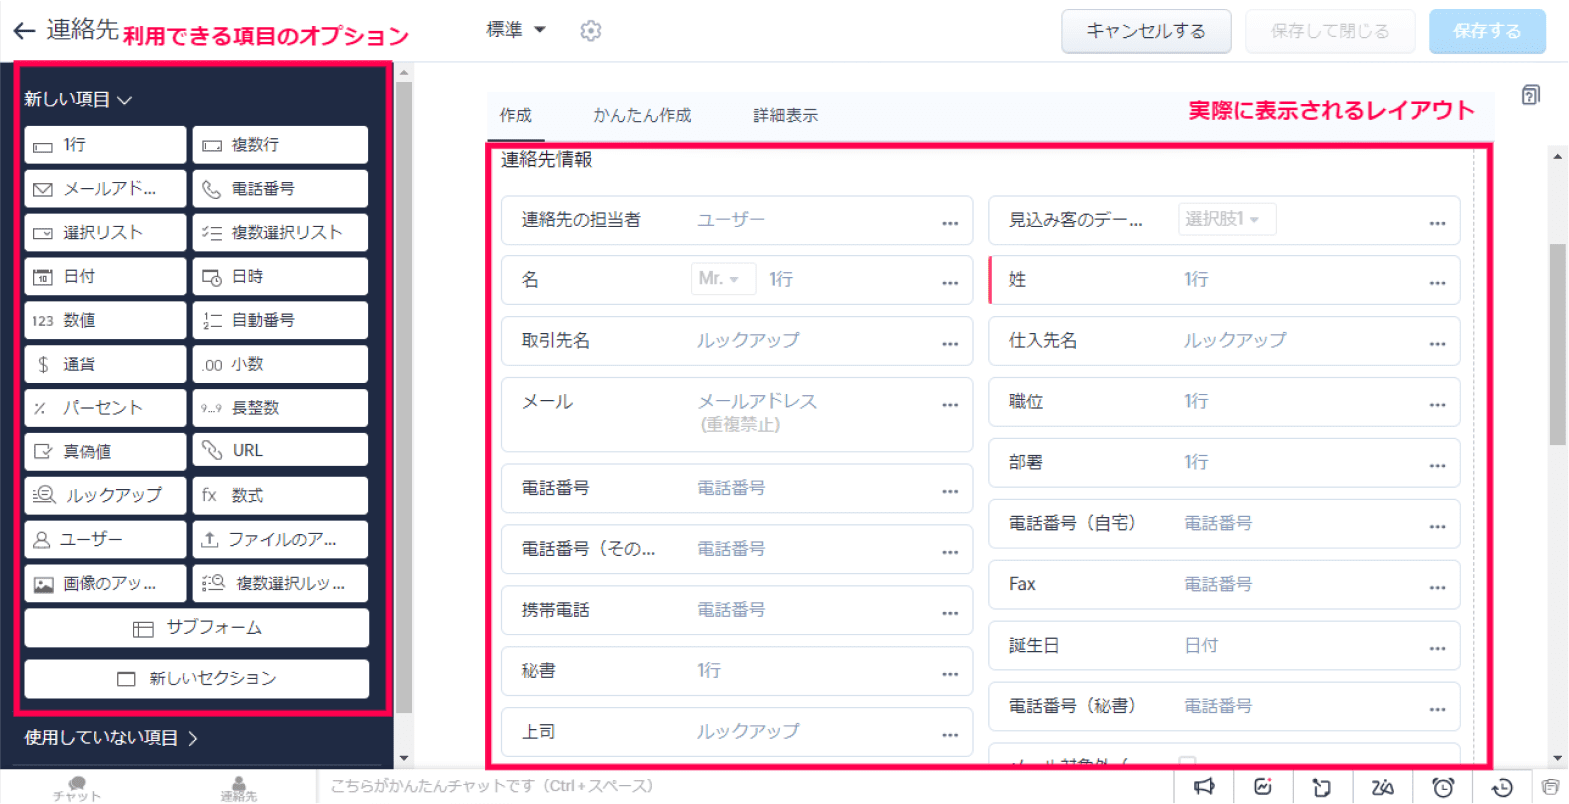1569x804 pixels.
Task: Click the help document icon at top right
Action: coord(1530,95)
